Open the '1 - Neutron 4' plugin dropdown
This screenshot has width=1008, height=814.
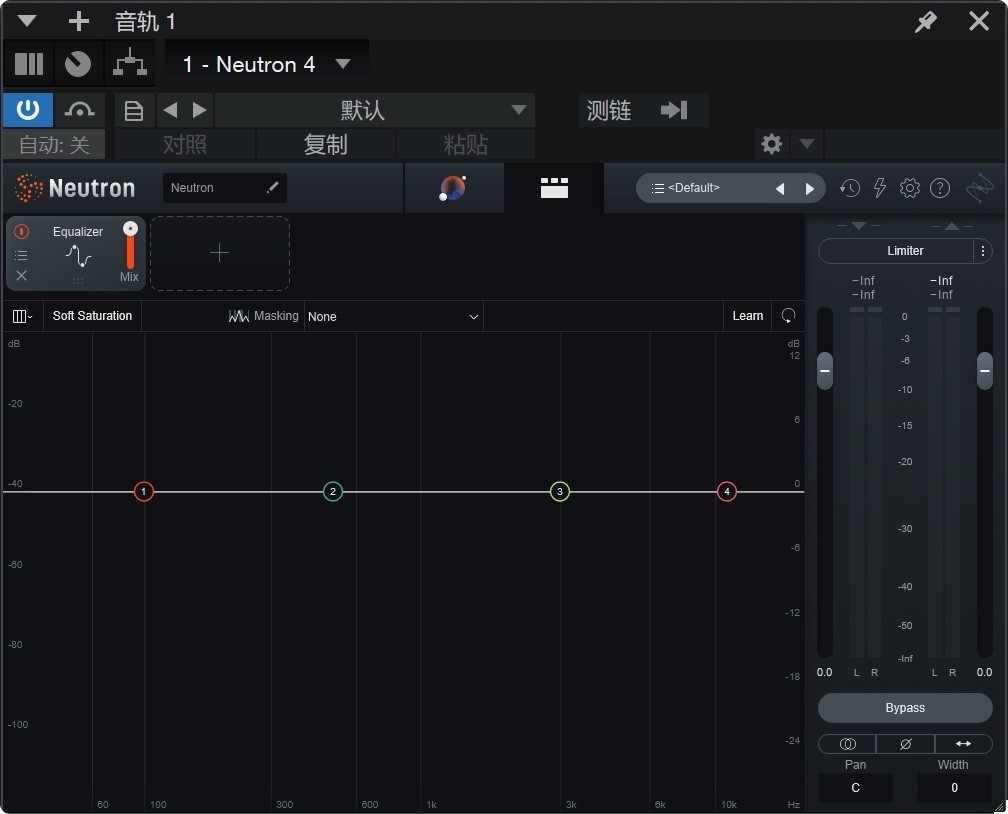[x=267, y=62]
